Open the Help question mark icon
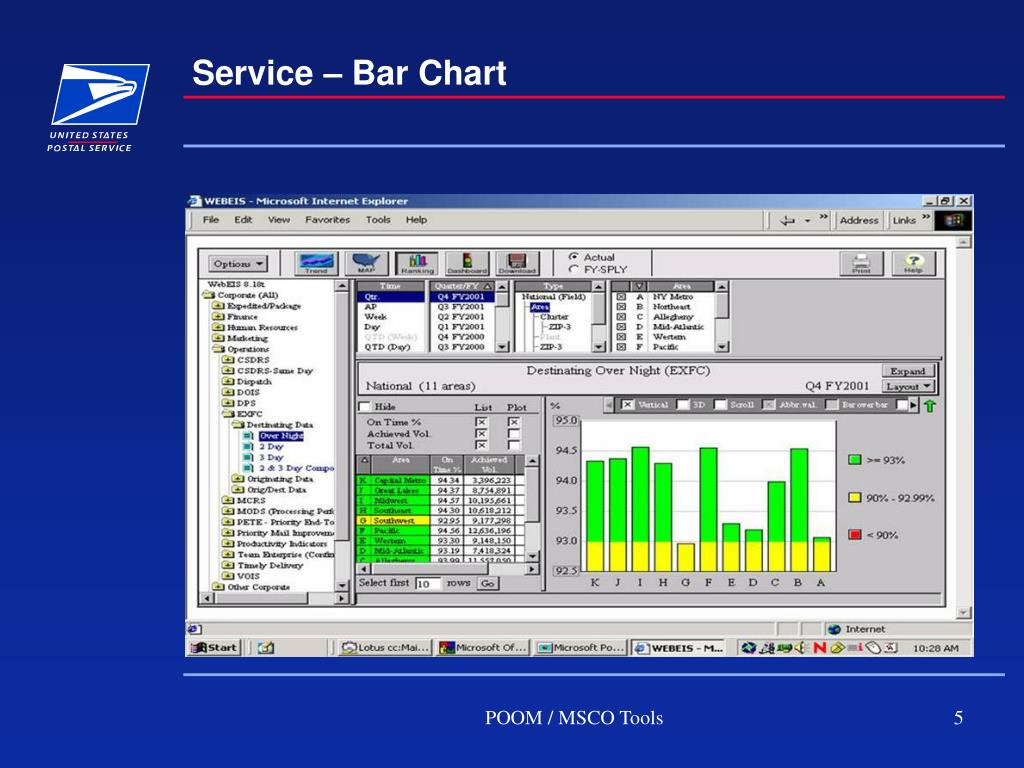This screenshot has width=1024, height=768. click(x=914, y=264)
